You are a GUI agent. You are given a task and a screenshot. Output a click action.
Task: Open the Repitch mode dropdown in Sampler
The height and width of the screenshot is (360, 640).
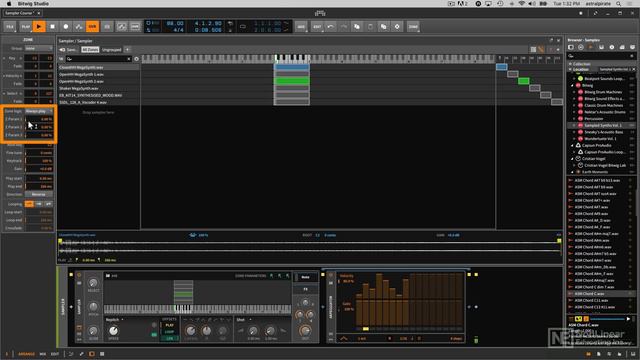click(x=115, y=320)
